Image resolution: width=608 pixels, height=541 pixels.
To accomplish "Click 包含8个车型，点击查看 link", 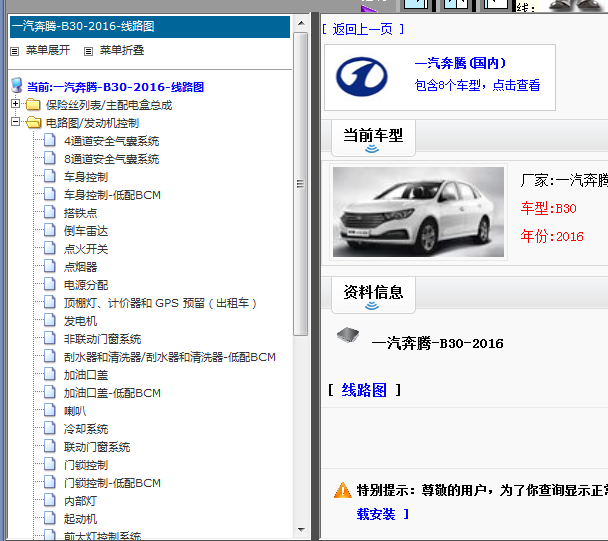I will coord(477,85).
